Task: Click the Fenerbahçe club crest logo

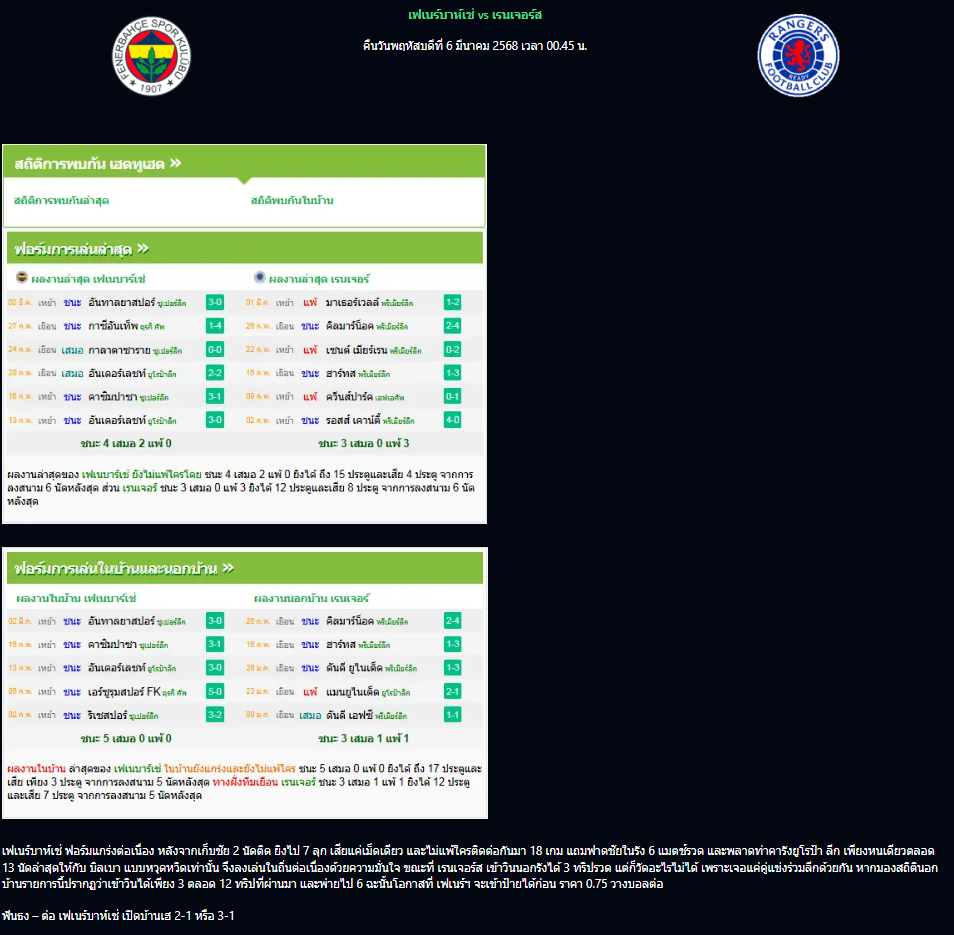Action: pyautogui.click(x=151, y=56)
